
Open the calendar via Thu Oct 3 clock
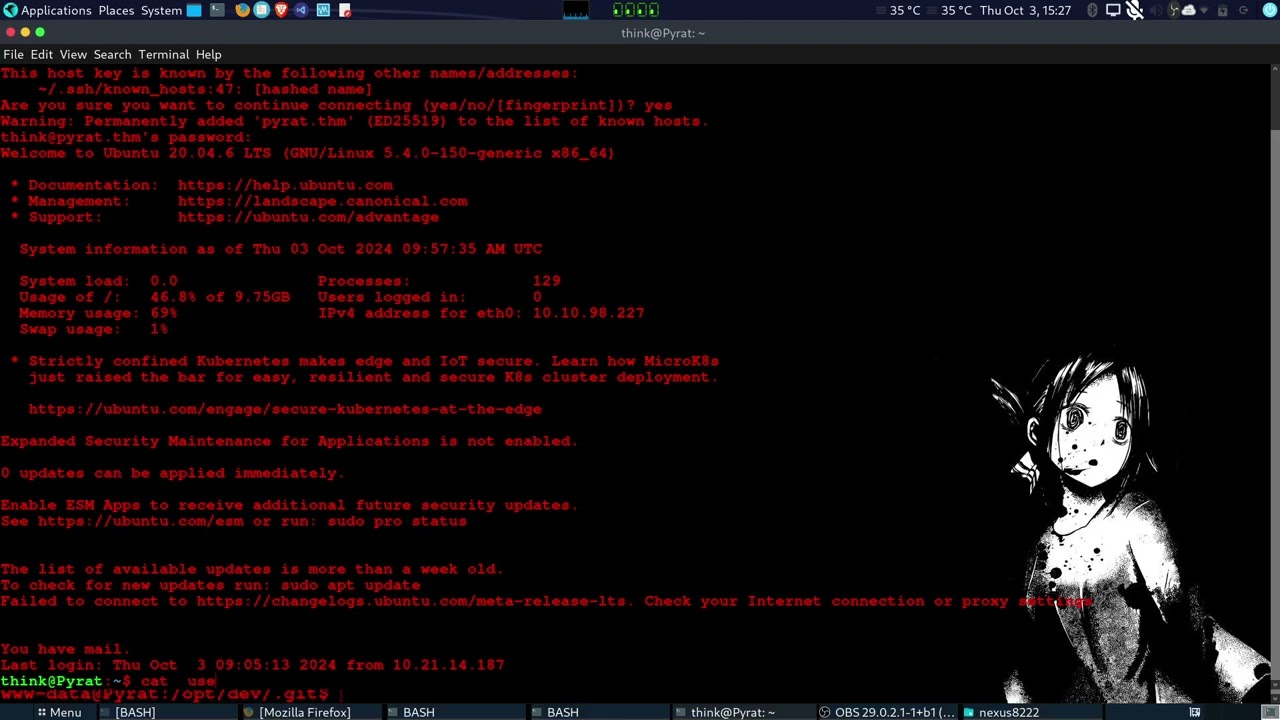[x=1025, y=10]
